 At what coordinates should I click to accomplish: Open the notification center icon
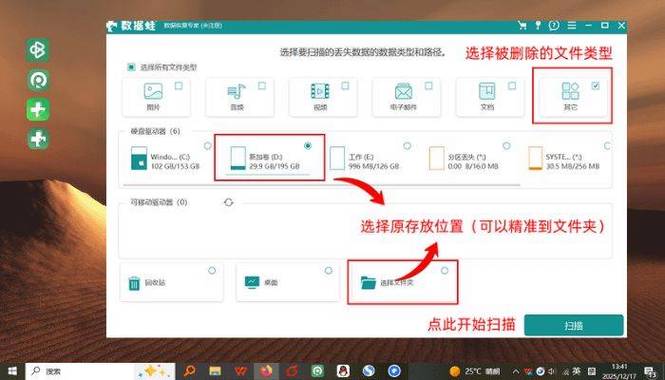coord(651,372)
